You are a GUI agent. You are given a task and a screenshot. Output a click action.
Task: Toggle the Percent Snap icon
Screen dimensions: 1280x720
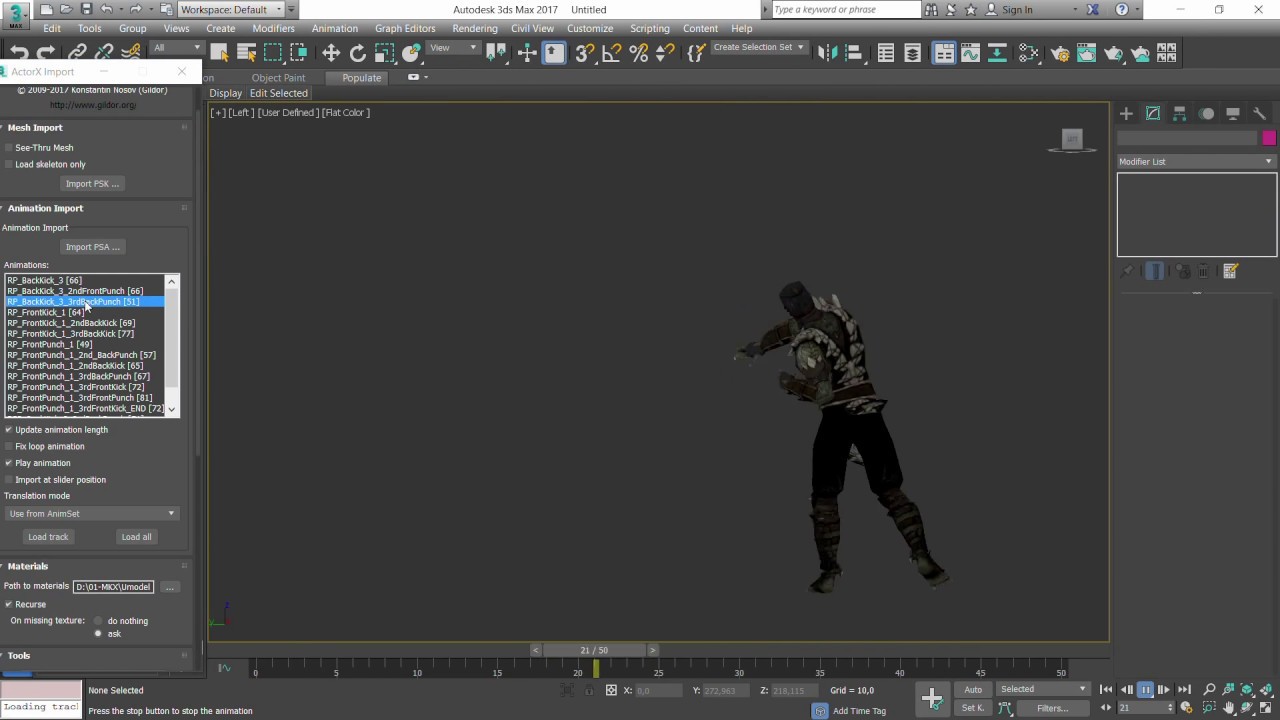638,53
